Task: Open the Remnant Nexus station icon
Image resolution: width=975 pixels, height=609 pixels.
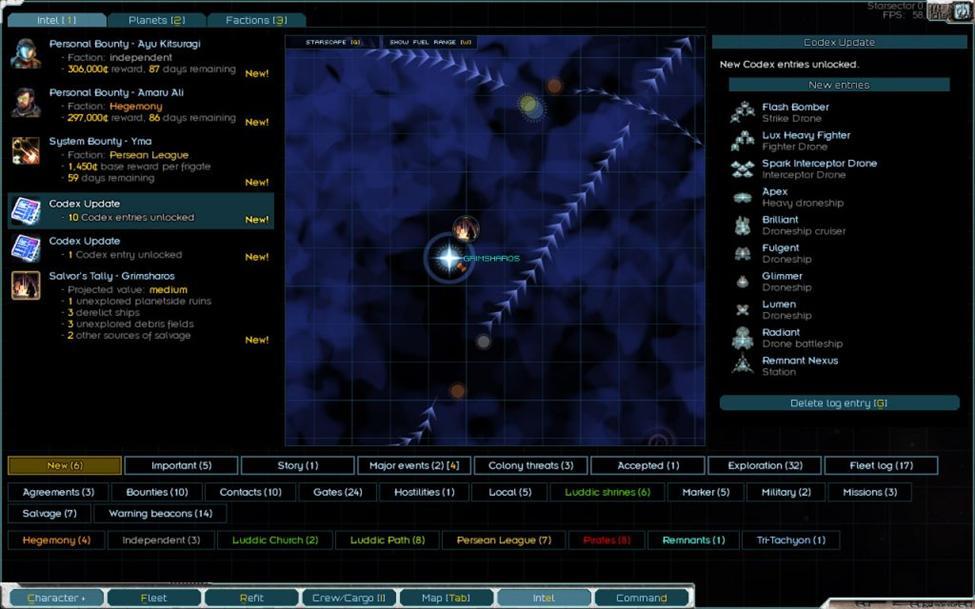Action: pyautogui.click(x=742, y=366)
